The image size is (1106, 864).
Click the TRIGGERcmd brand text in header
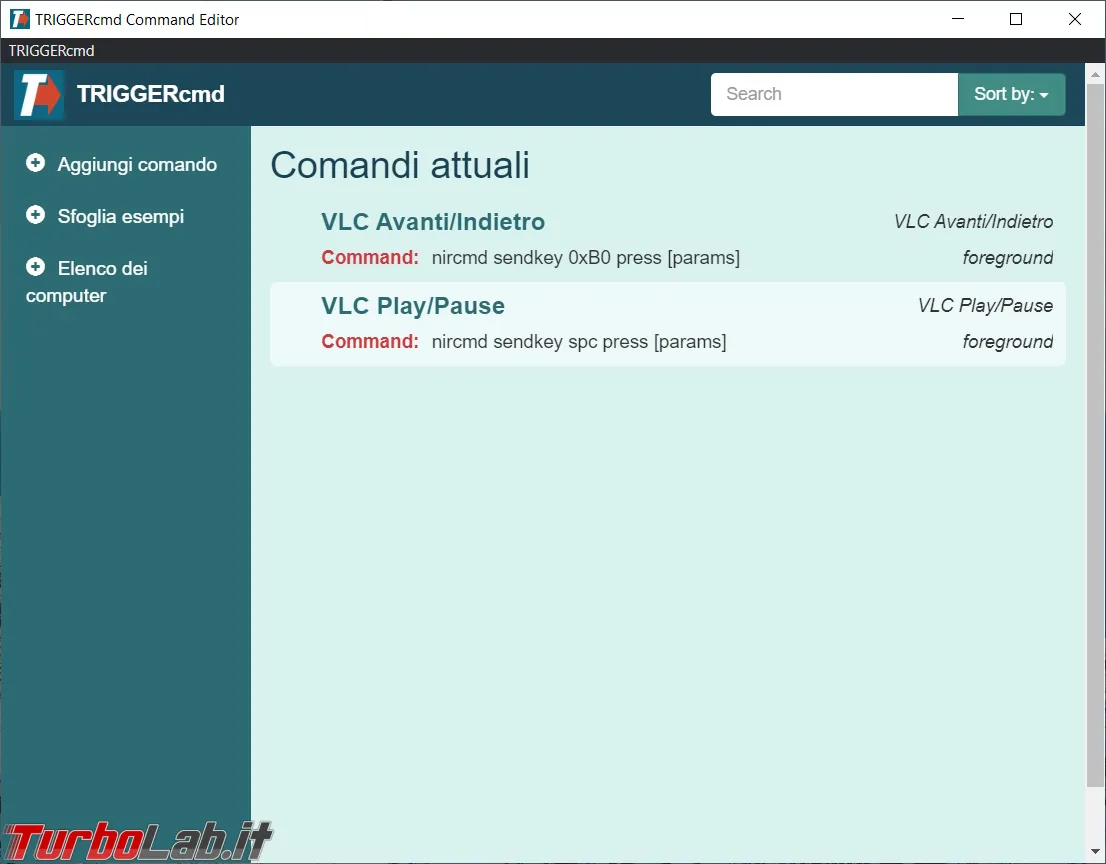pos(151,94)
